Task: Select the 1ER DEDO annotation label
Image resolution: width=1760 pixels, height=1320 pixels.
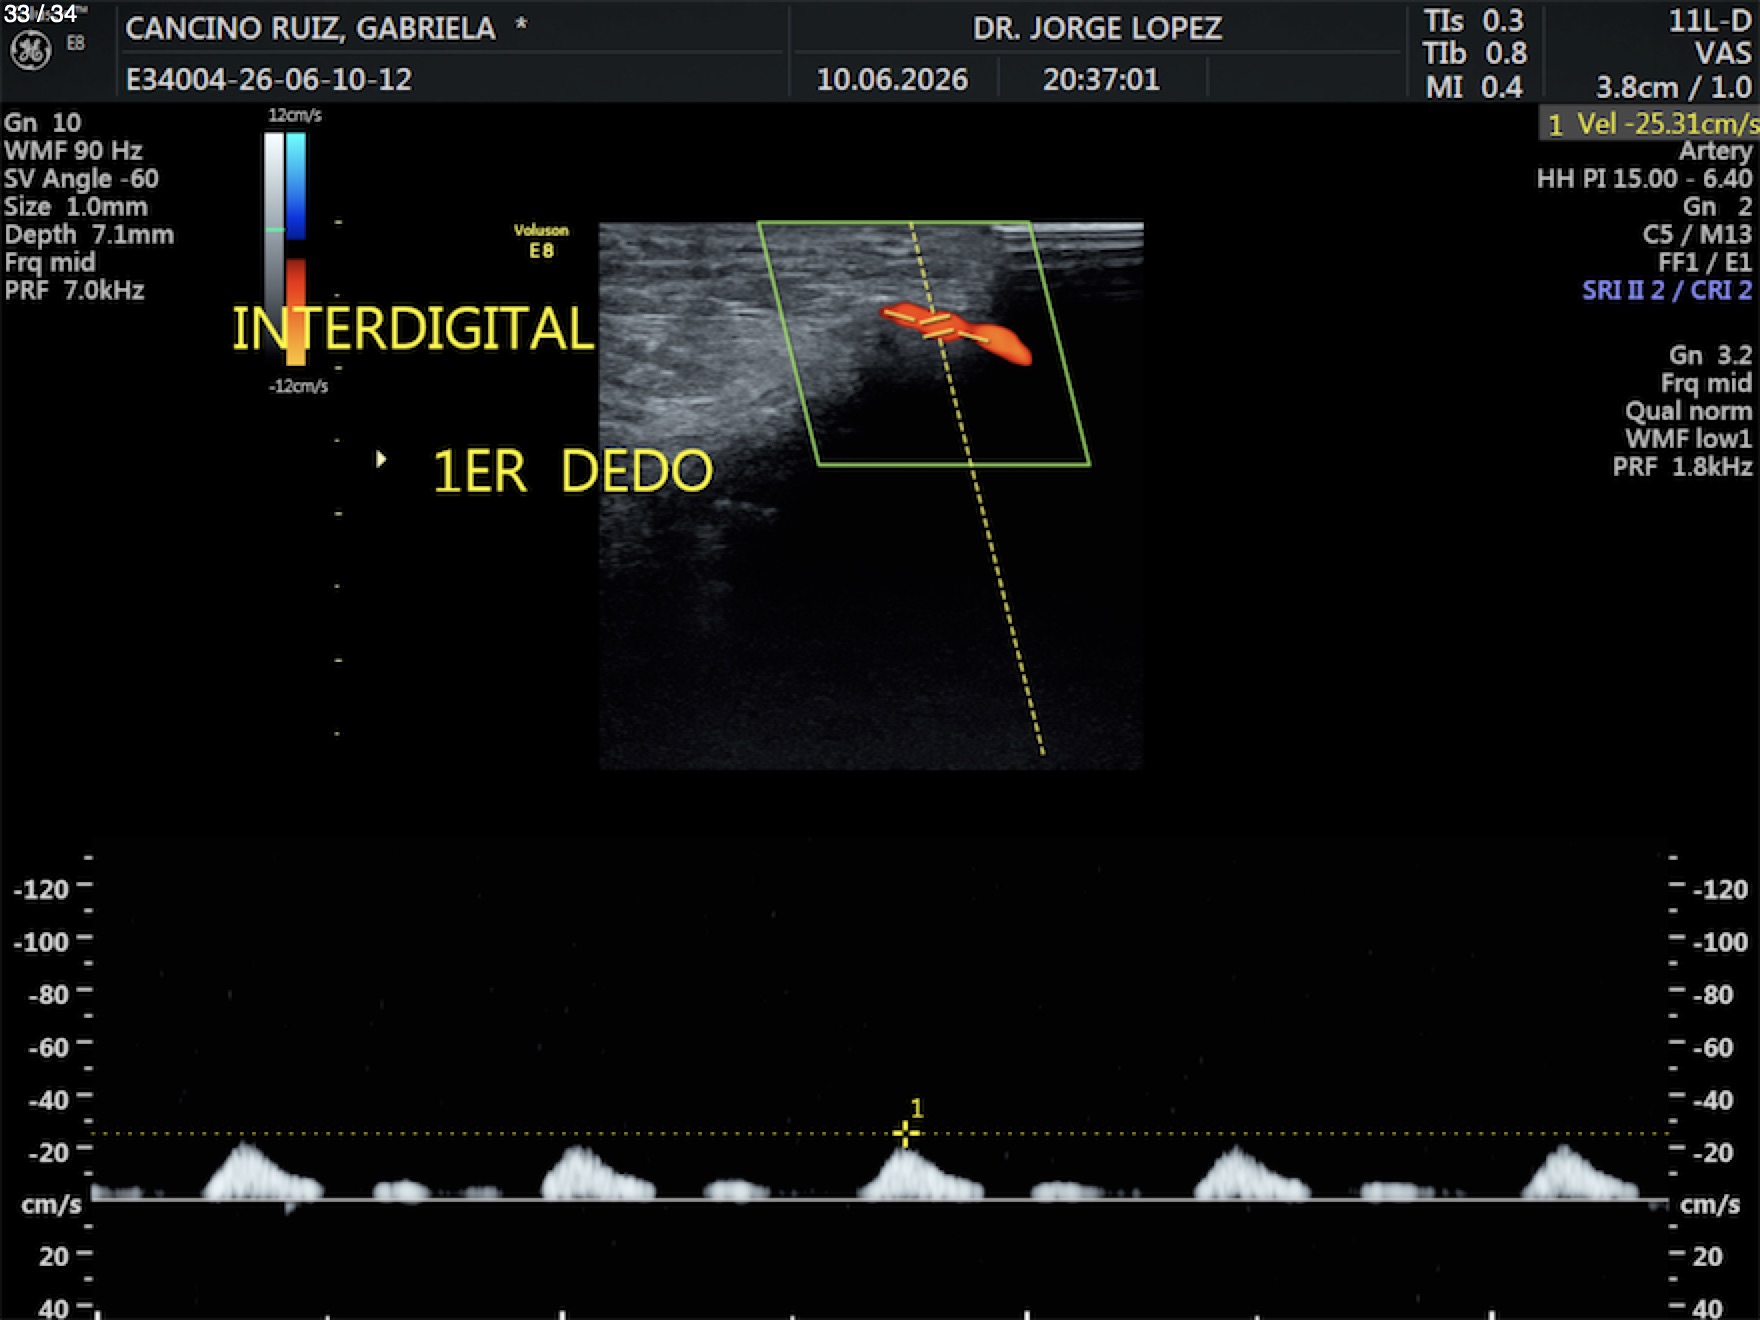Action: pos(573,471)
